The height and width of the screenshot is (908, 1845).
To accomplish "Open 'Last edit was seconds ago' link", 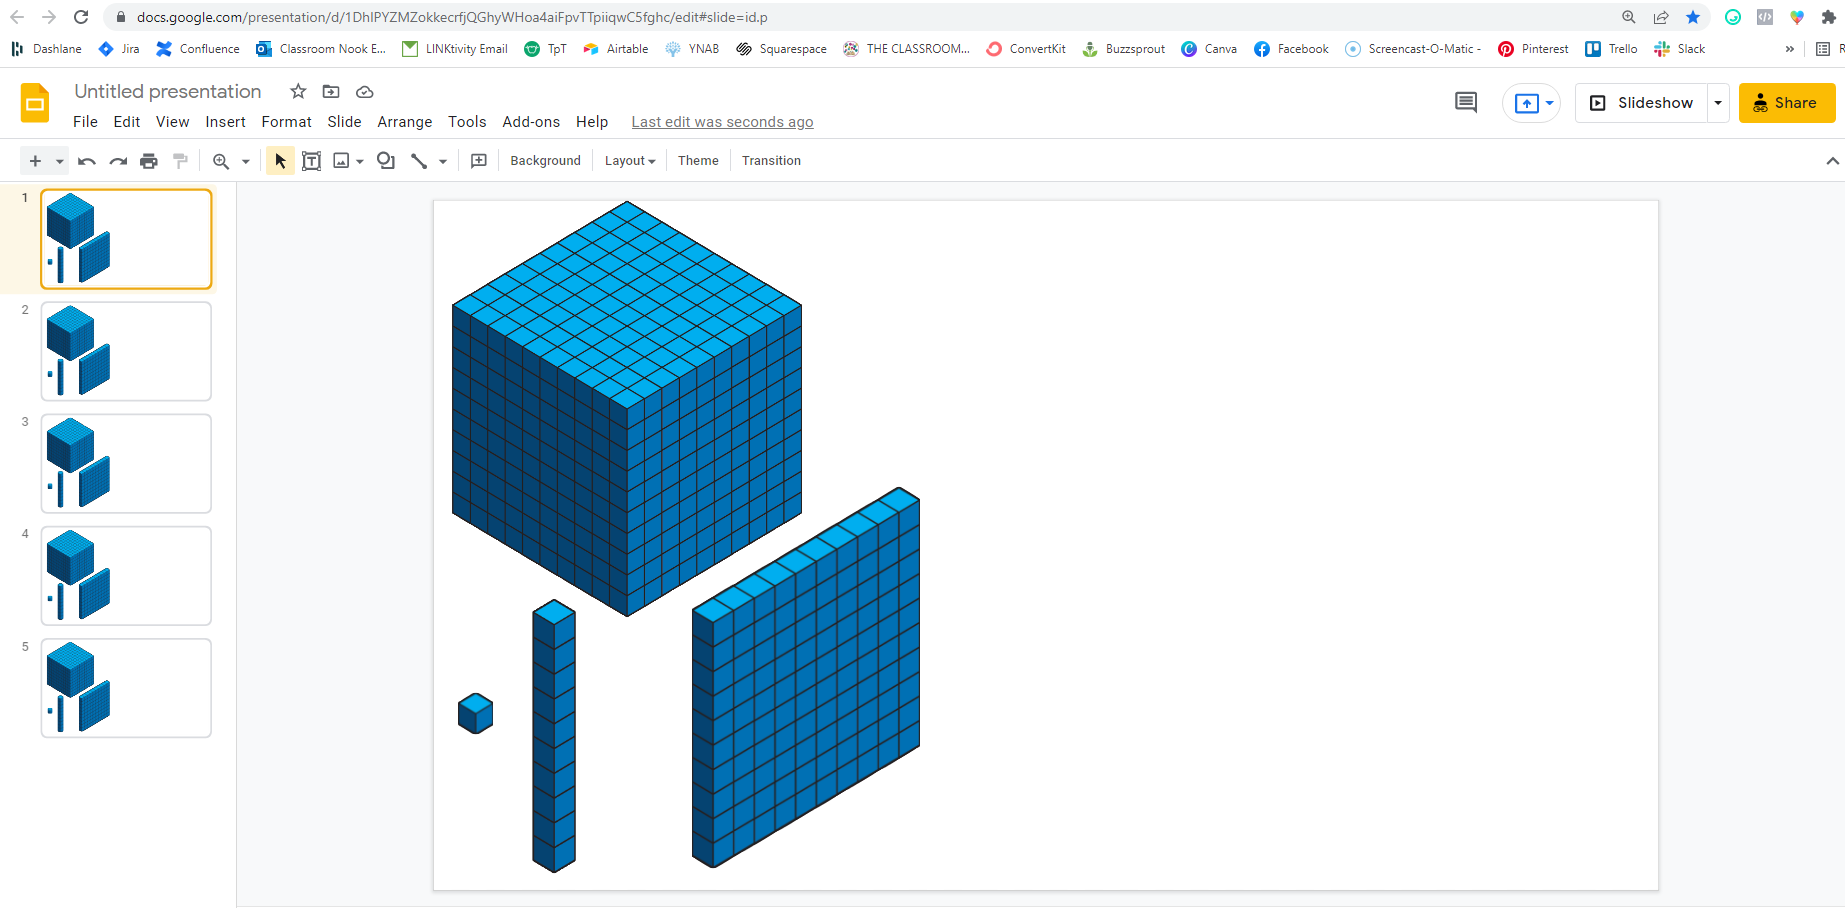I will click(722, 122).
